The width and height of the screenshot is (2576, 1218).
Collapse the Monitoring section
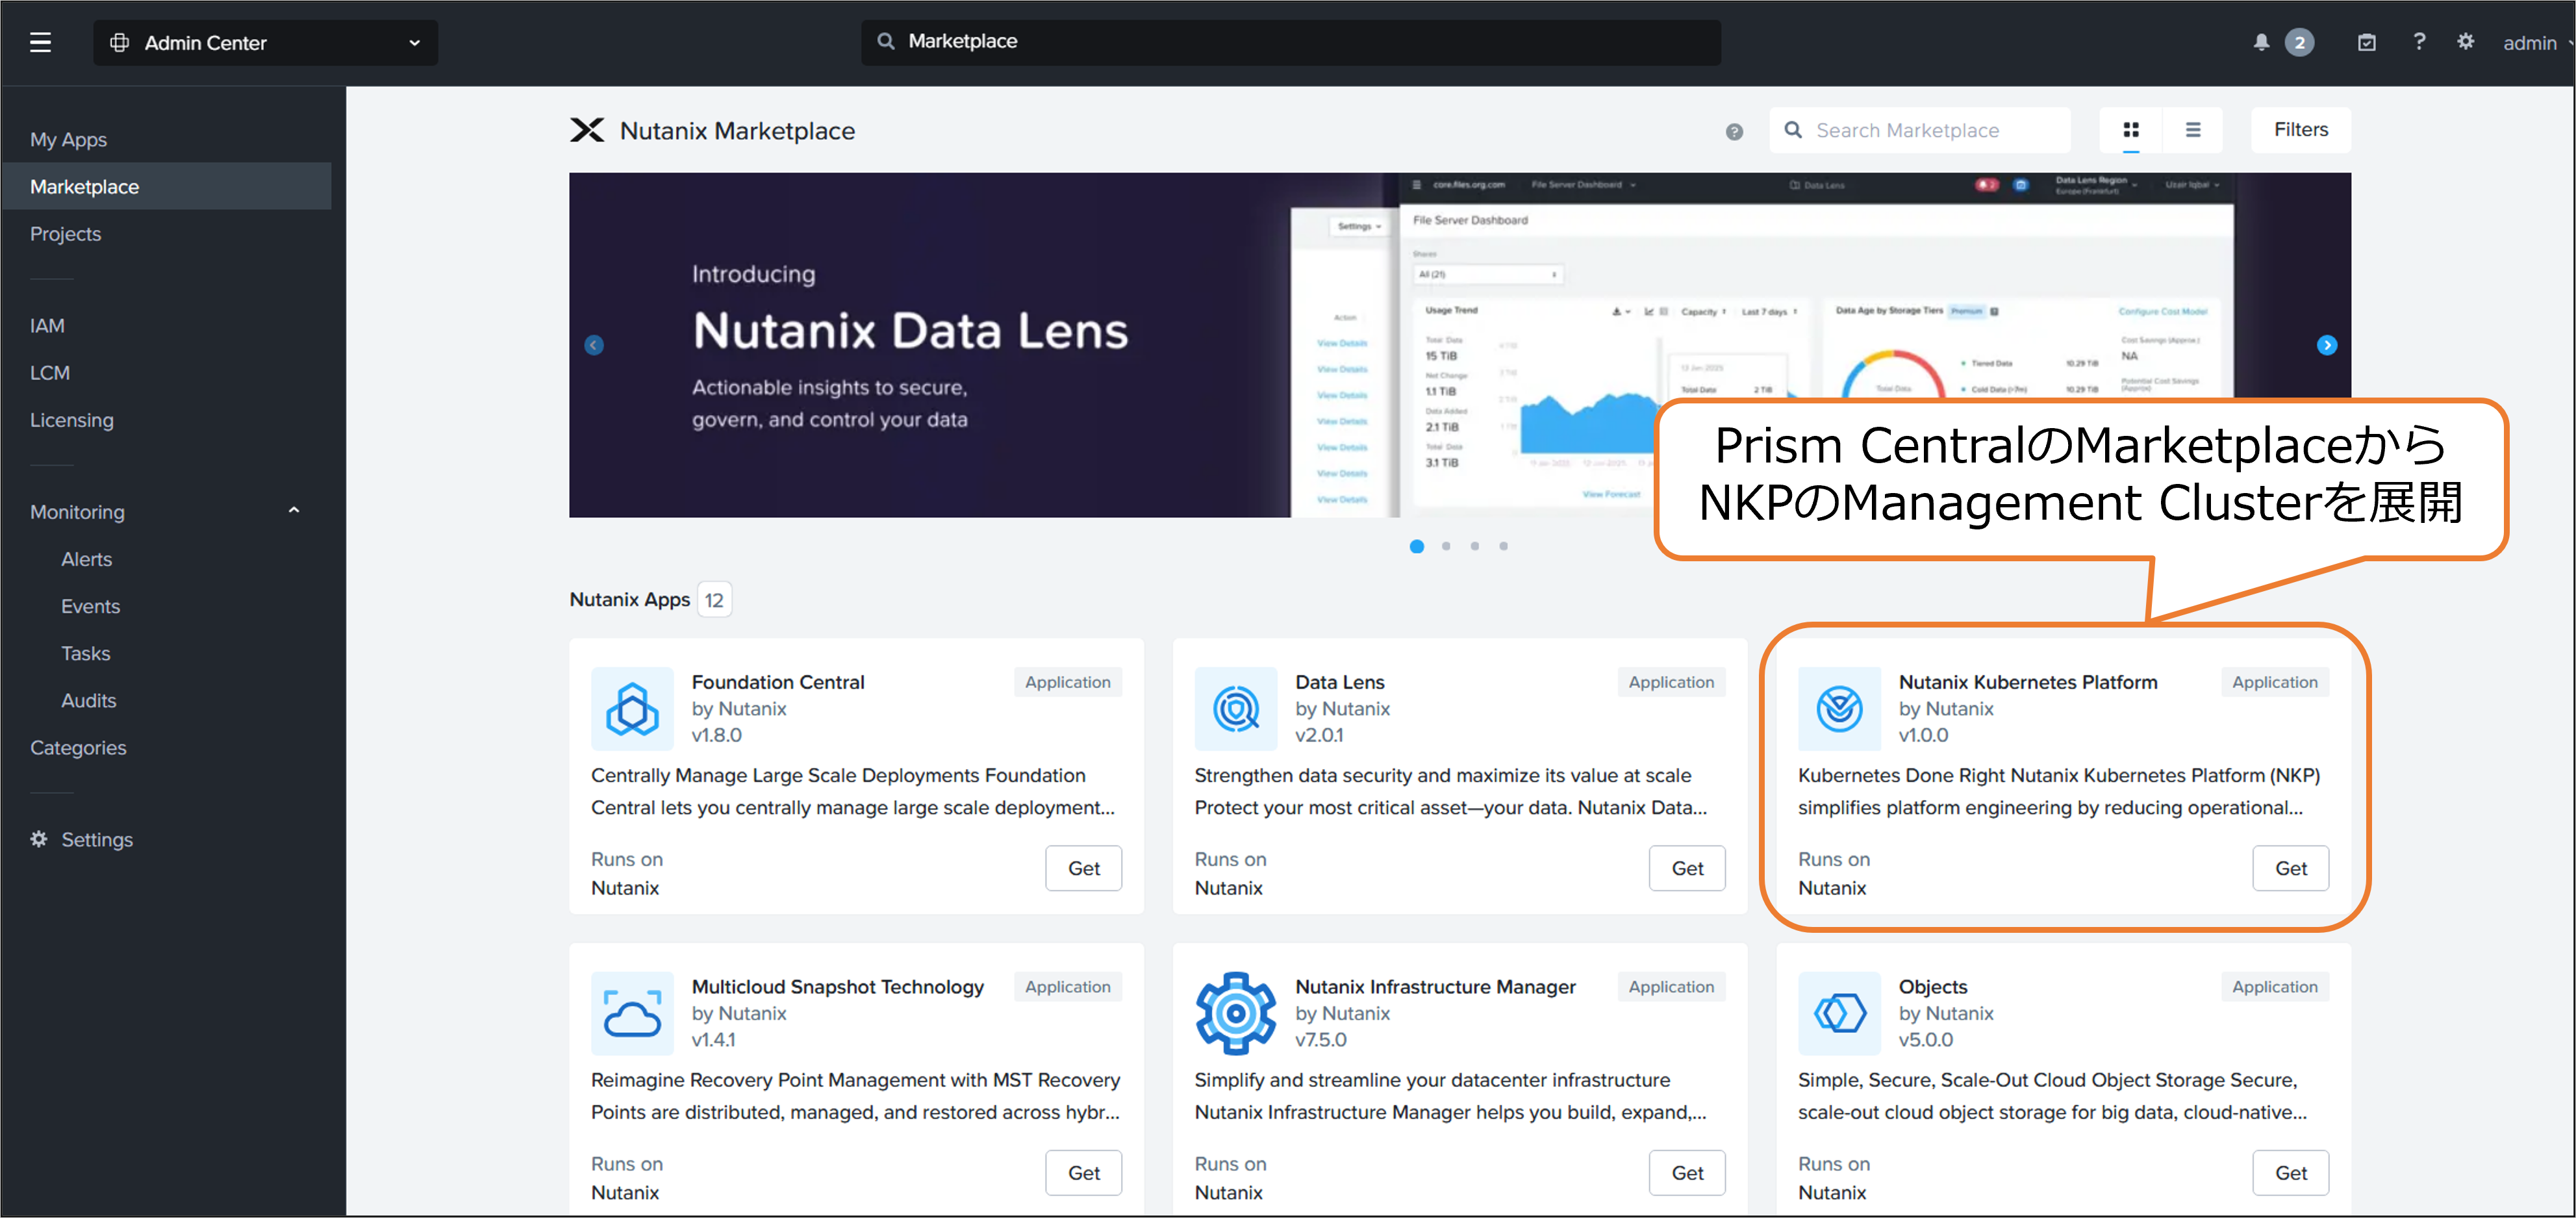point(293,511)
